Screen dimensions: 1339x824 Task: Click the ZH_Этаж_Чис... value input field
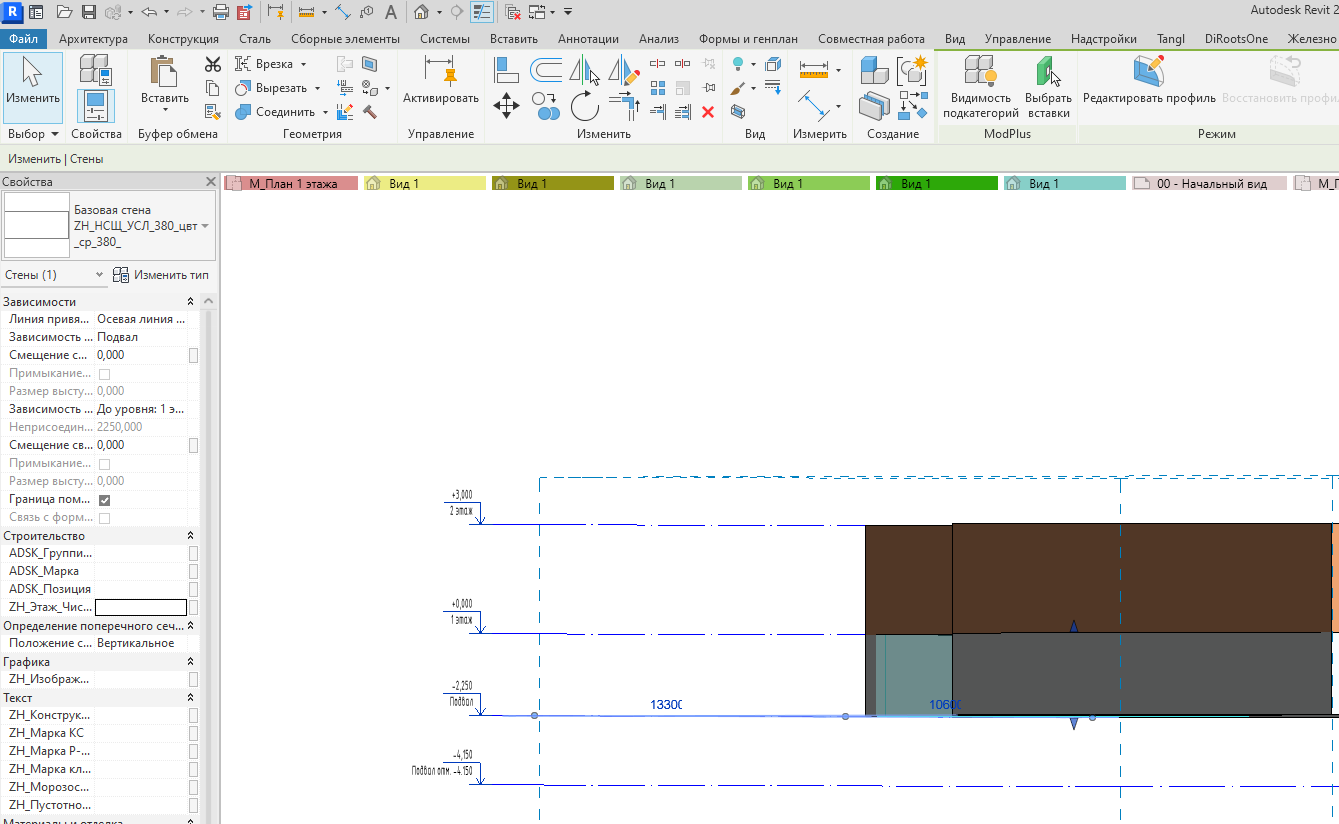140,607
